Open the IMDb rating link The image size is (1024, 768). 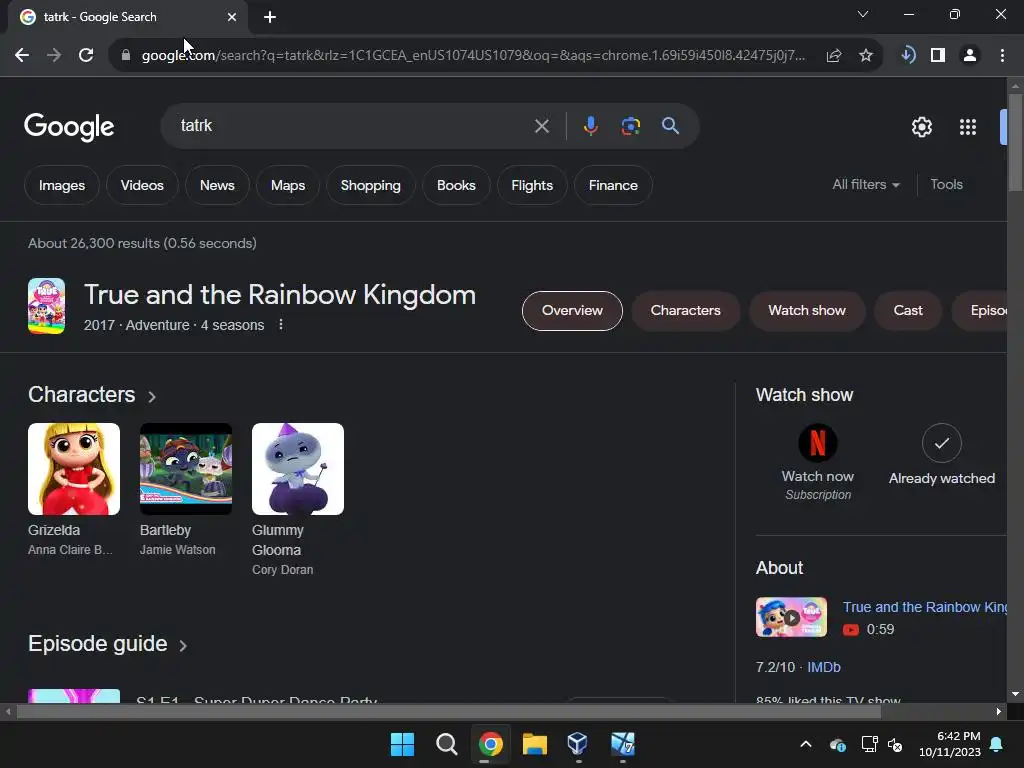click(x=824, y=667)
